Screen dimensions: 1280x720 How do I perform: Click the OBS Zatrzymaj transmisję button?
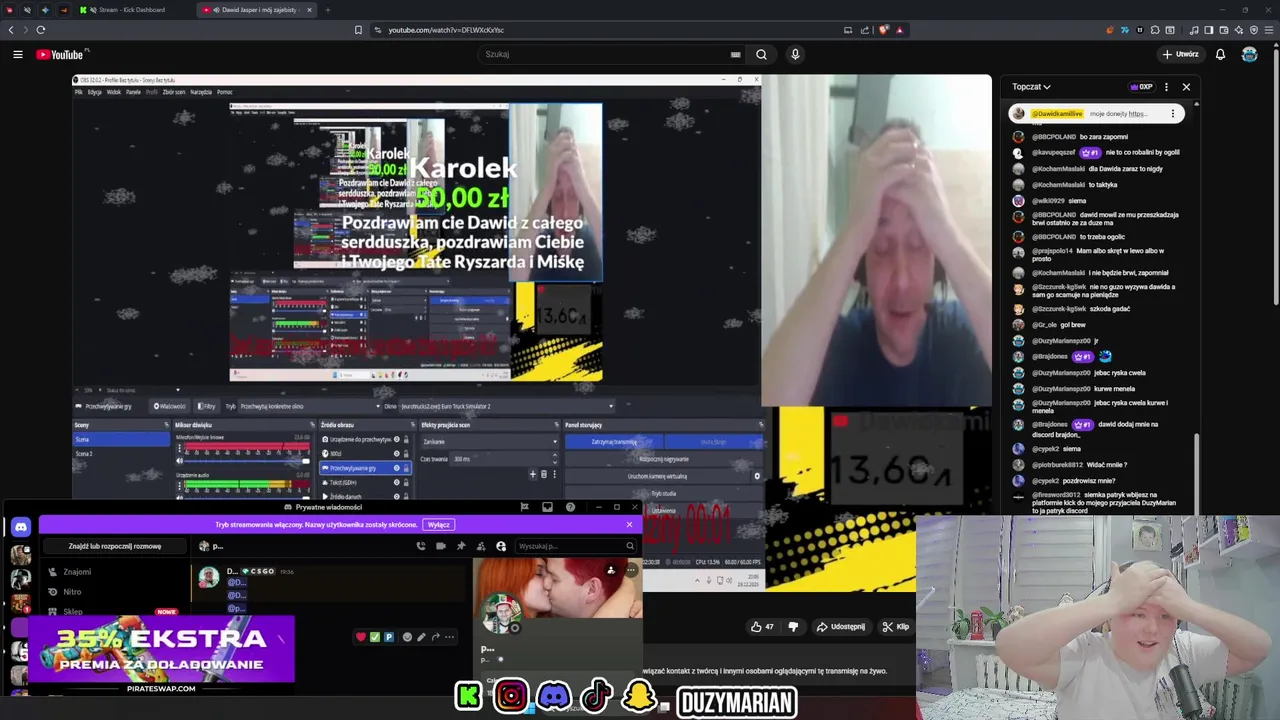pyautogui.click(x=614, y=442)
